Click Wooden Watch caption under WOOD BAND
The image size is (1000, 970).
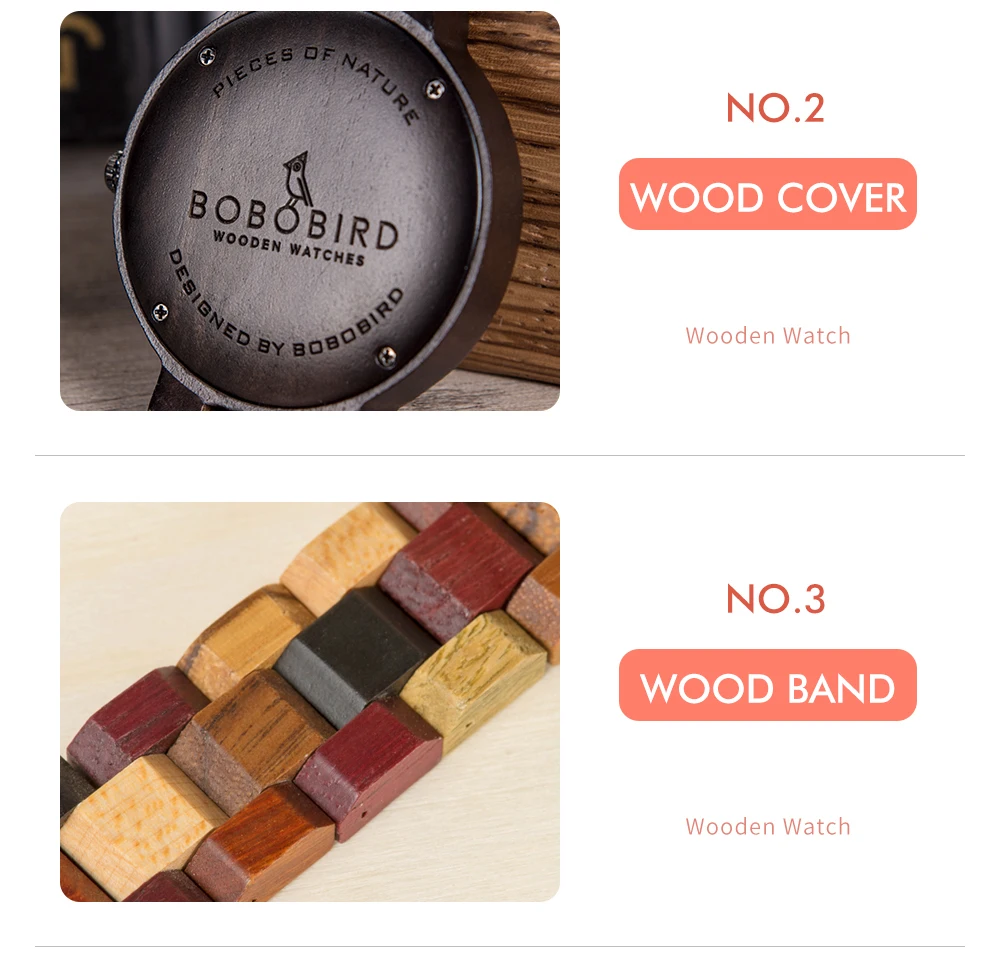click(768, 827)
